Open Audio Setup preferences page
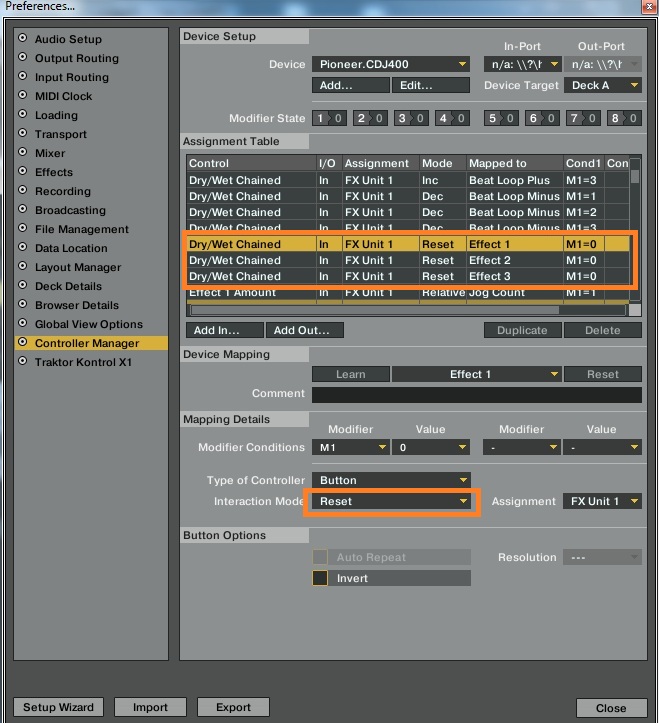 pyautogui.click(x=68, y=39)
